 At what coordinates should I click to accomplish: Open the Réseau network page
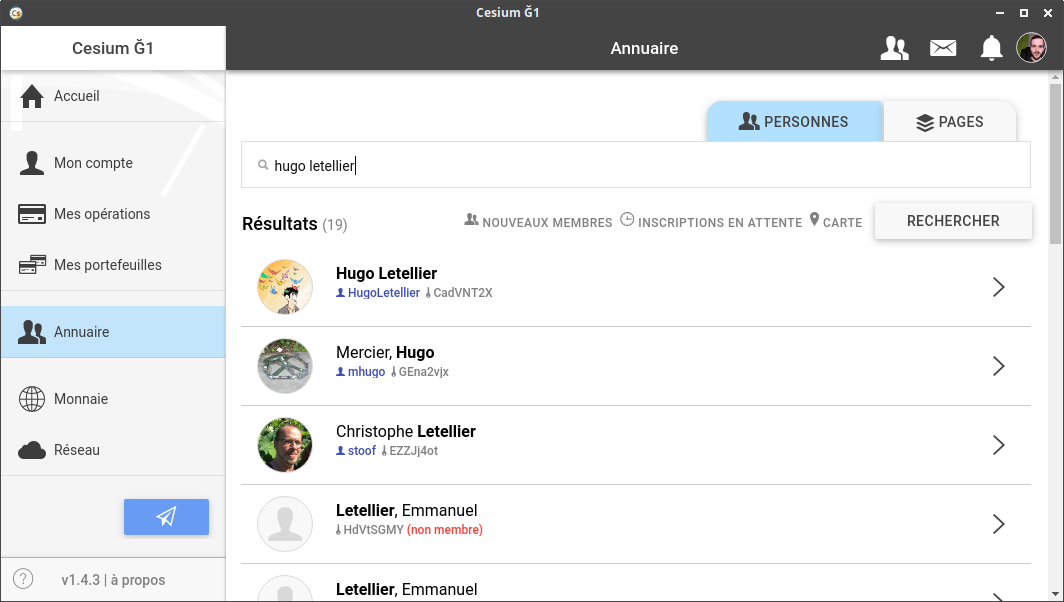113,449
